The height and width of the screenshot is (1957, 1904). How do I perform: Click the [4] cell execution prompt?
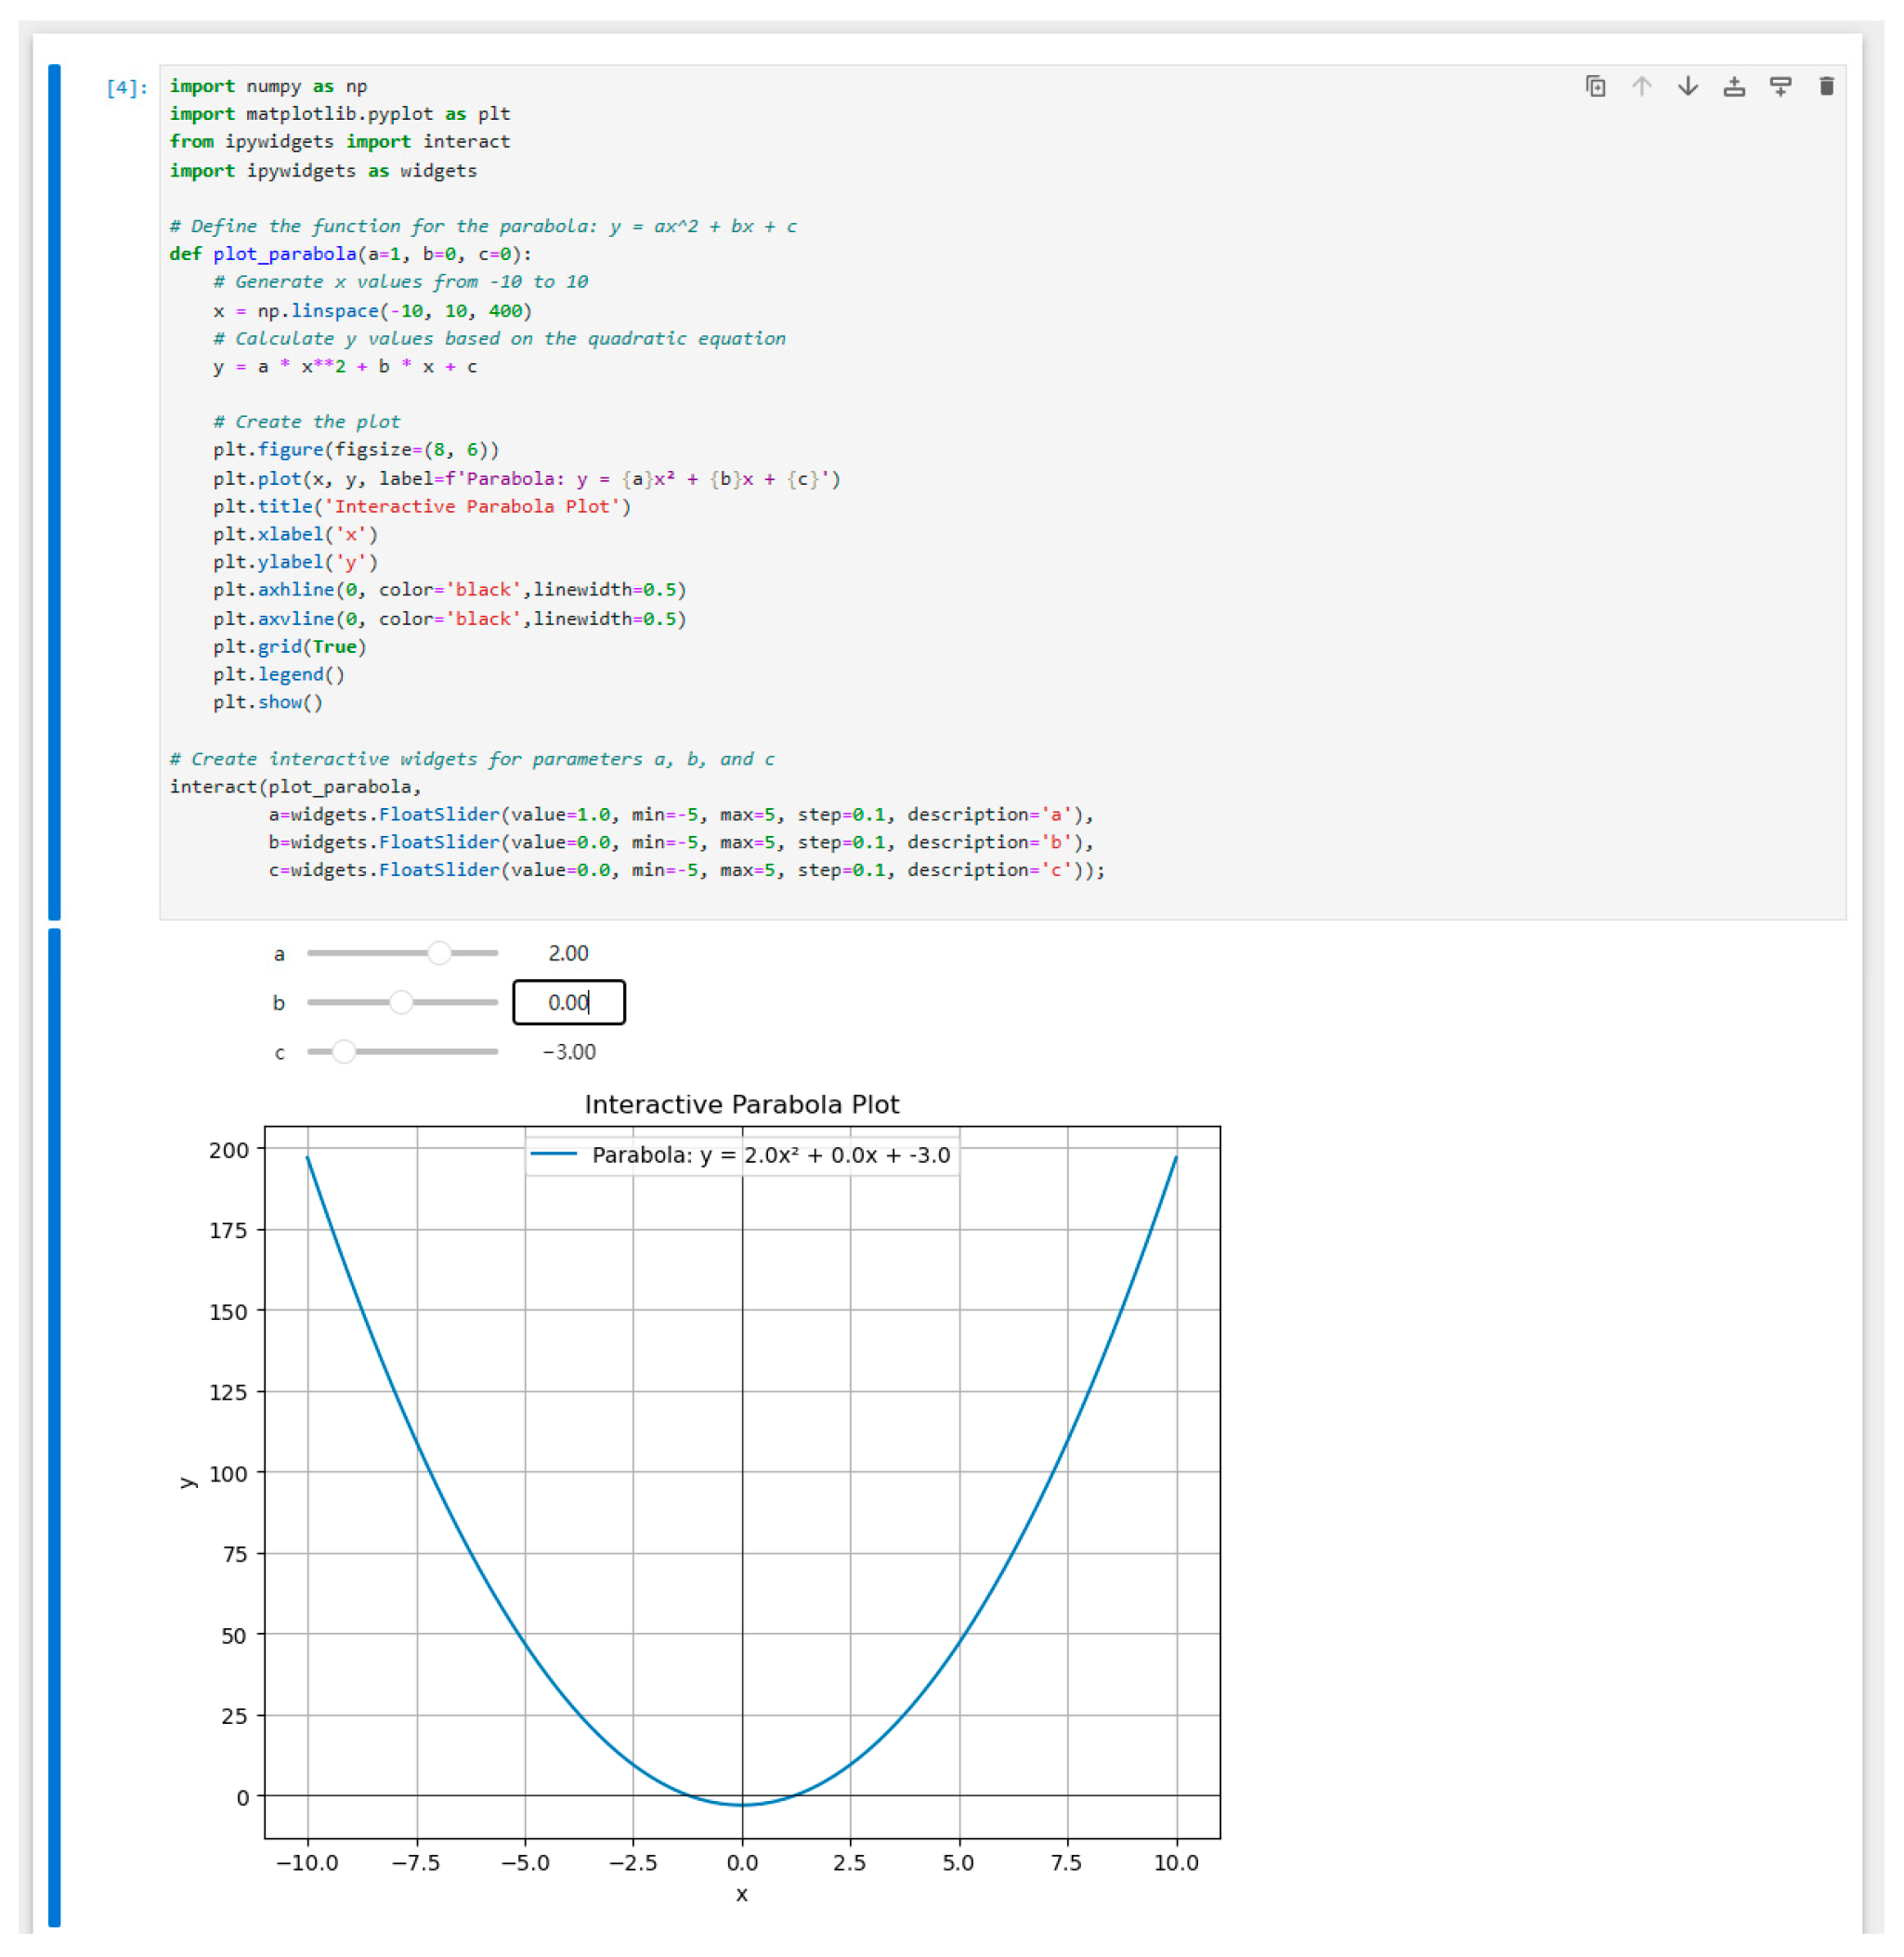(x=127, y=88)
